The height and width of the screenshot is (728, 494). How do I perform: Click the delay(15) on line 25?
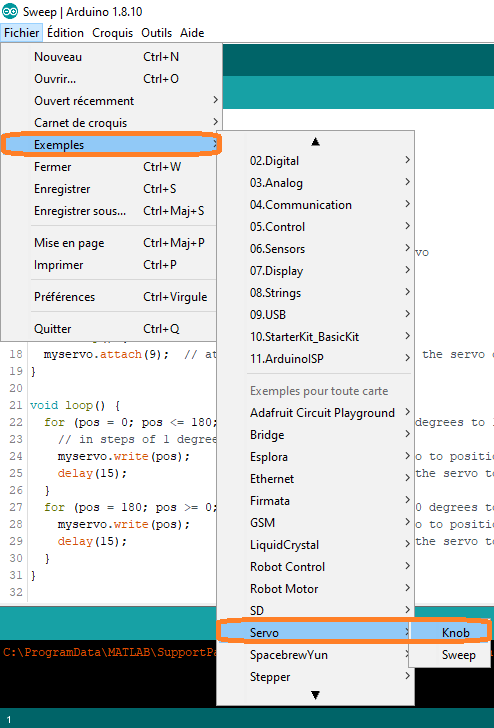[92, 474]
